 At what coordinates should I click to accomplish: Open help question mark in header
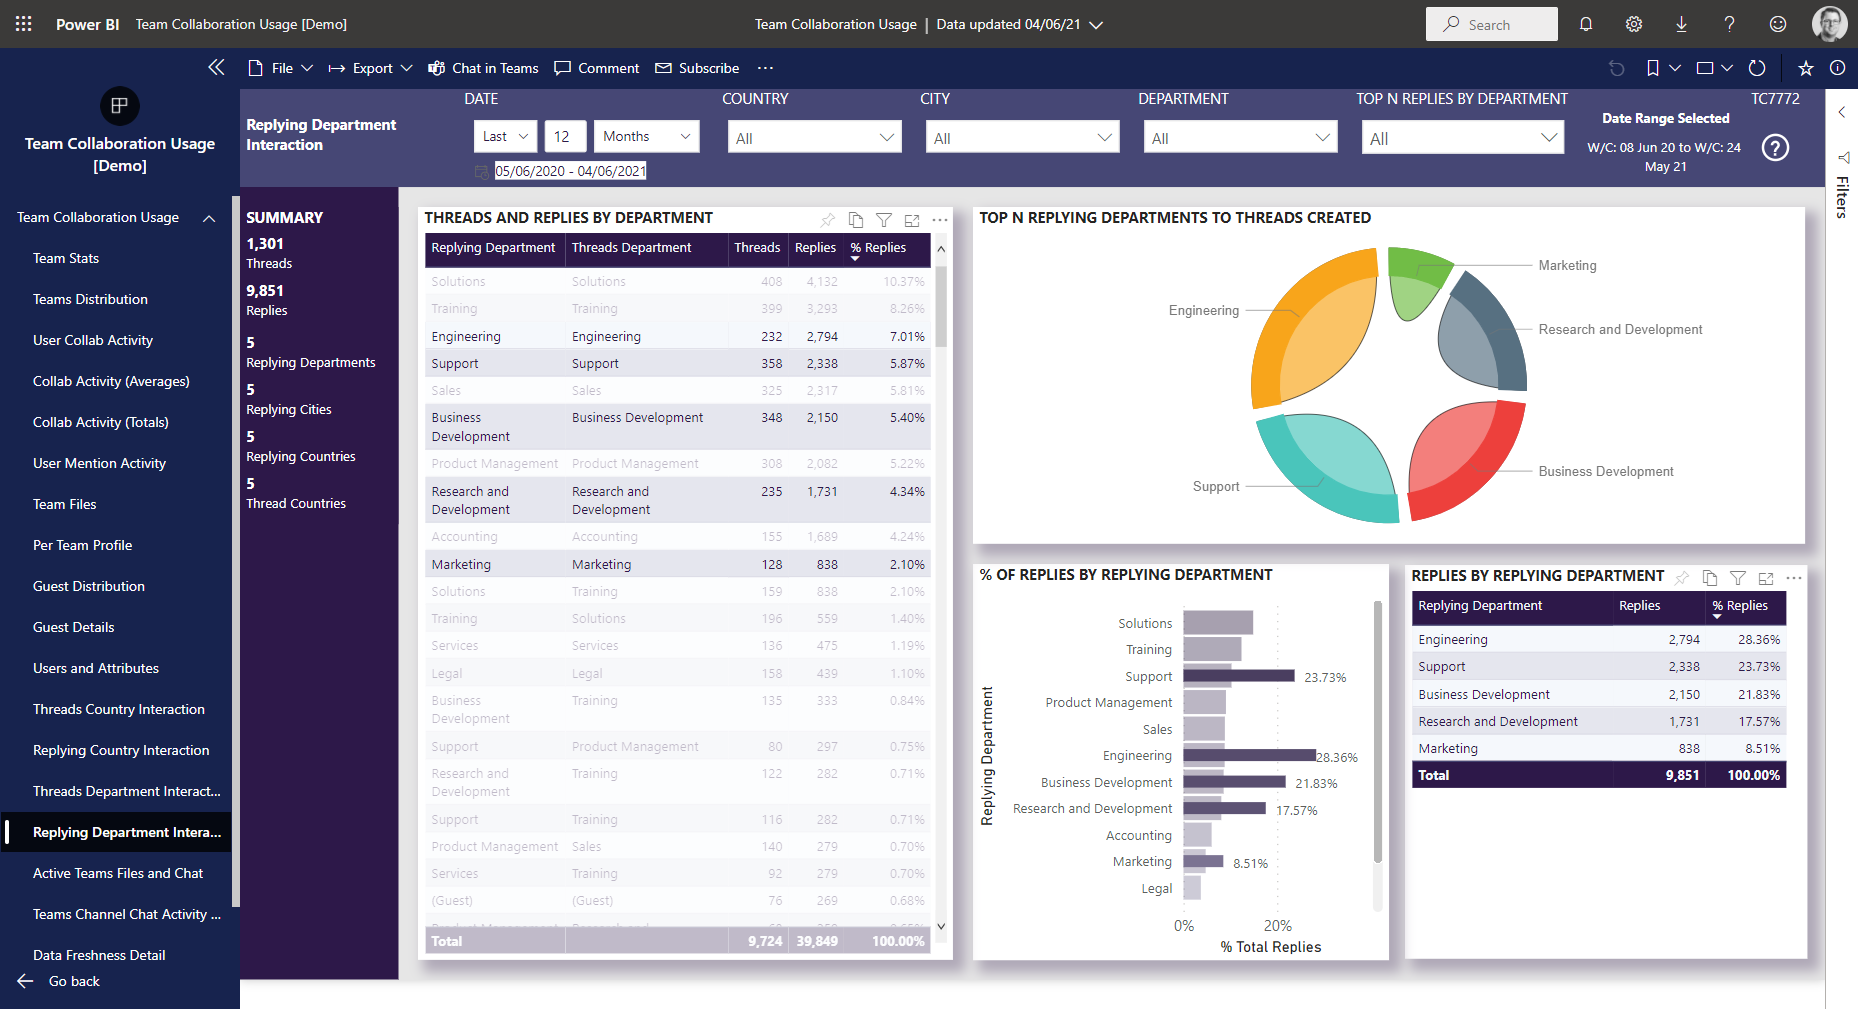click(1730, 24)
